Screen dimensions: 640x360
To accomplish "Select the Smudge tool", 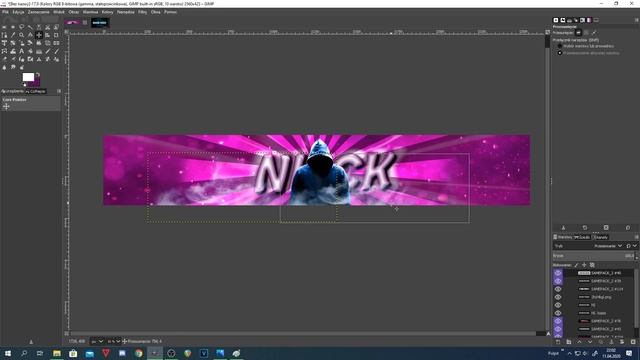I will point(13,67).
